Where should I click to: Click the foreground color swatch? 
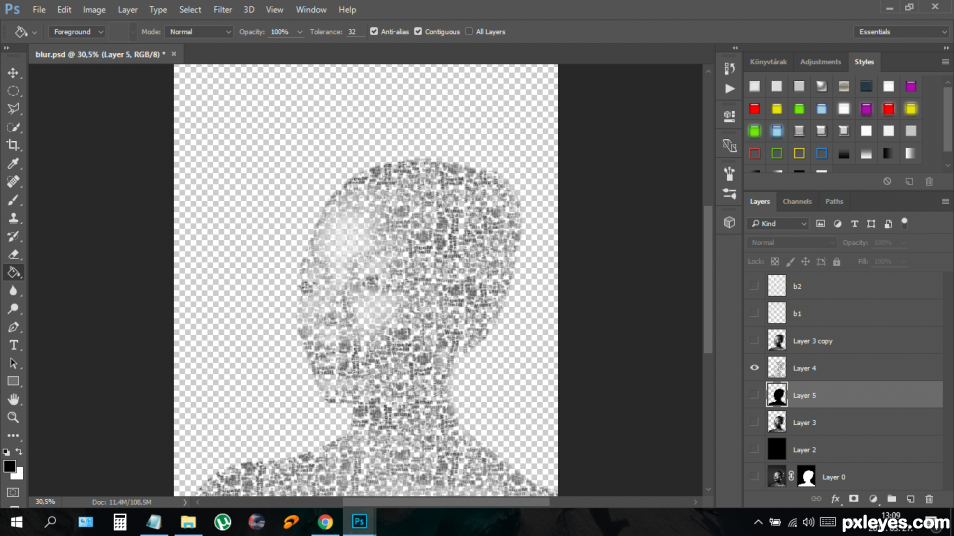click(x=9, y=467)
